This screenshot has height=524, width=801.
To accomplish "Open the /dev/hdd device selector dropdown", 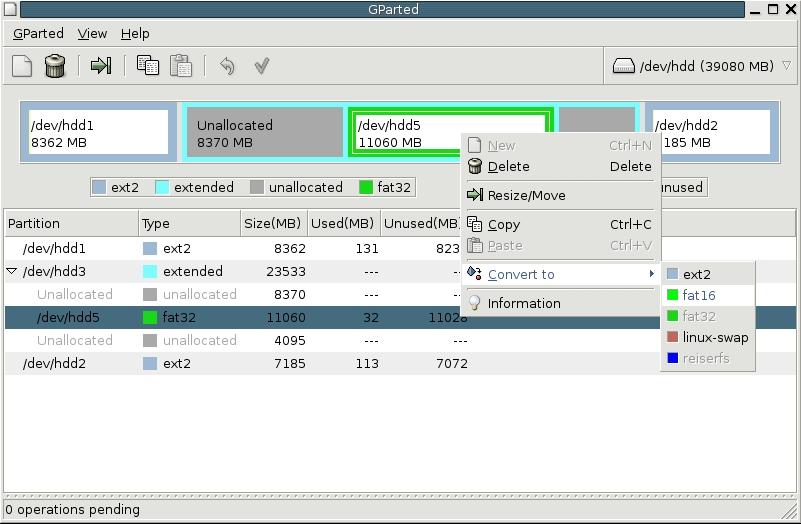I will click(701, 66).
